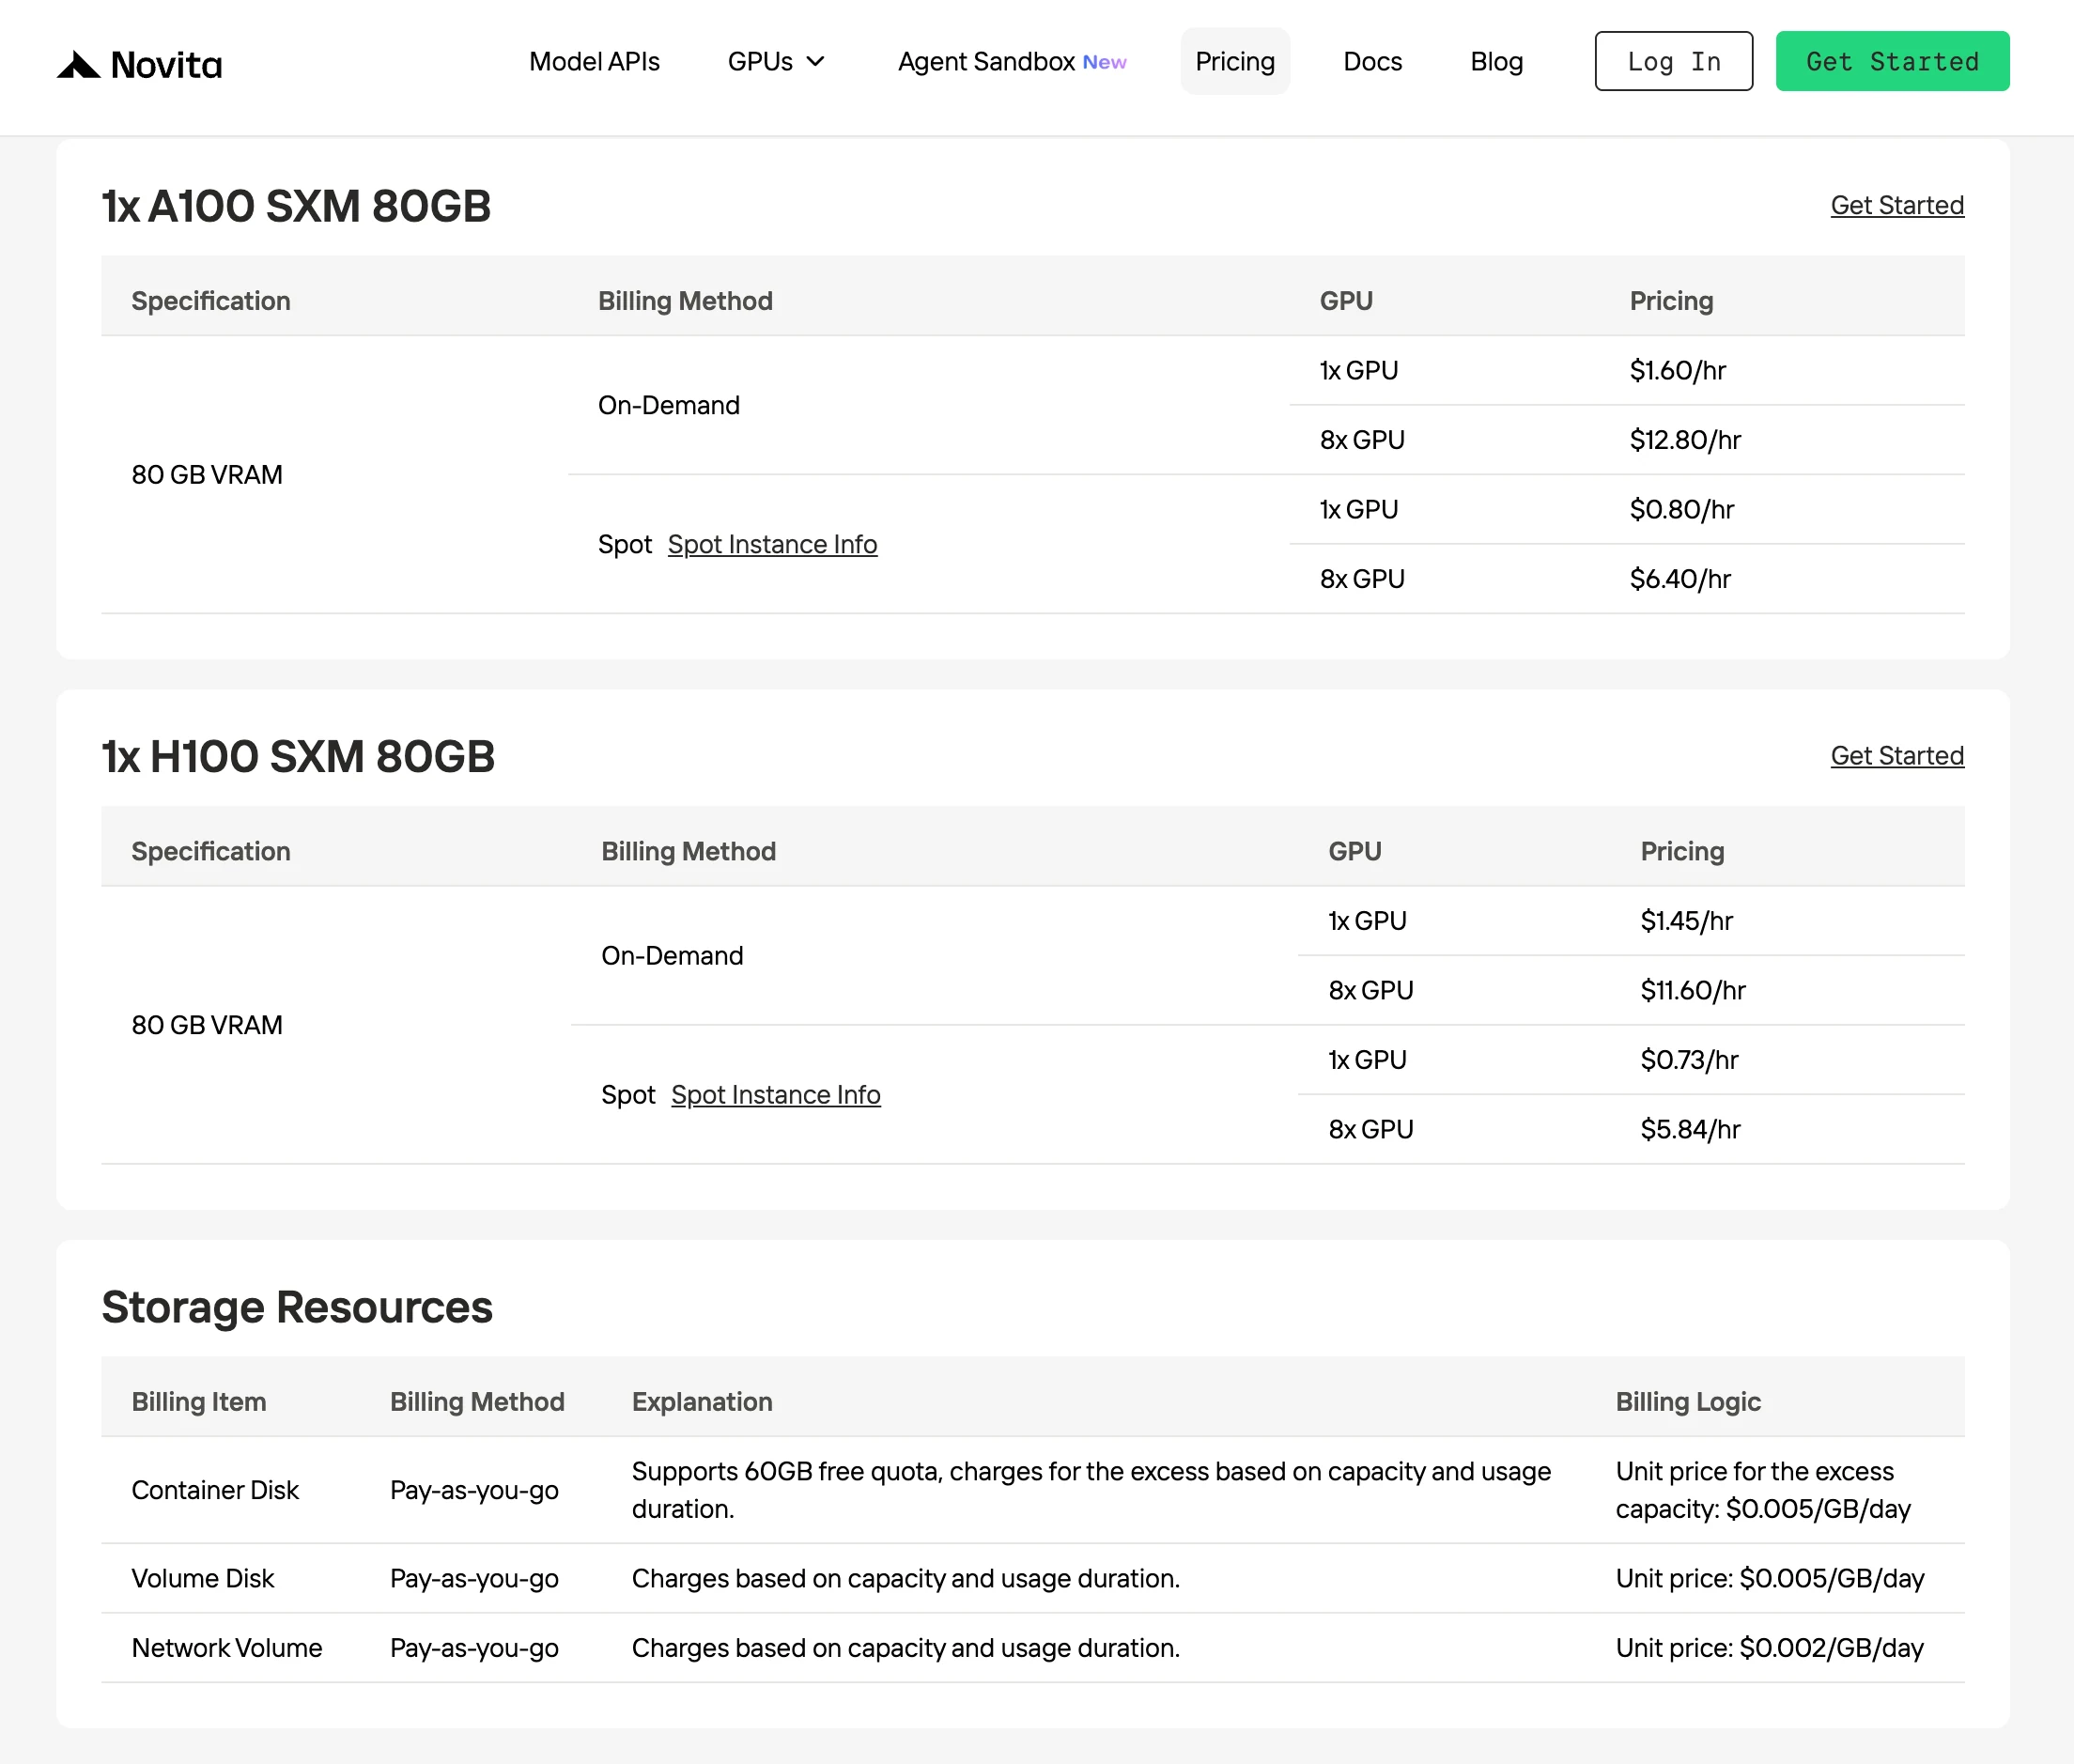Click the Container Disk billing row
Screen dimensions: 2074x1764
[1033, 1490]
